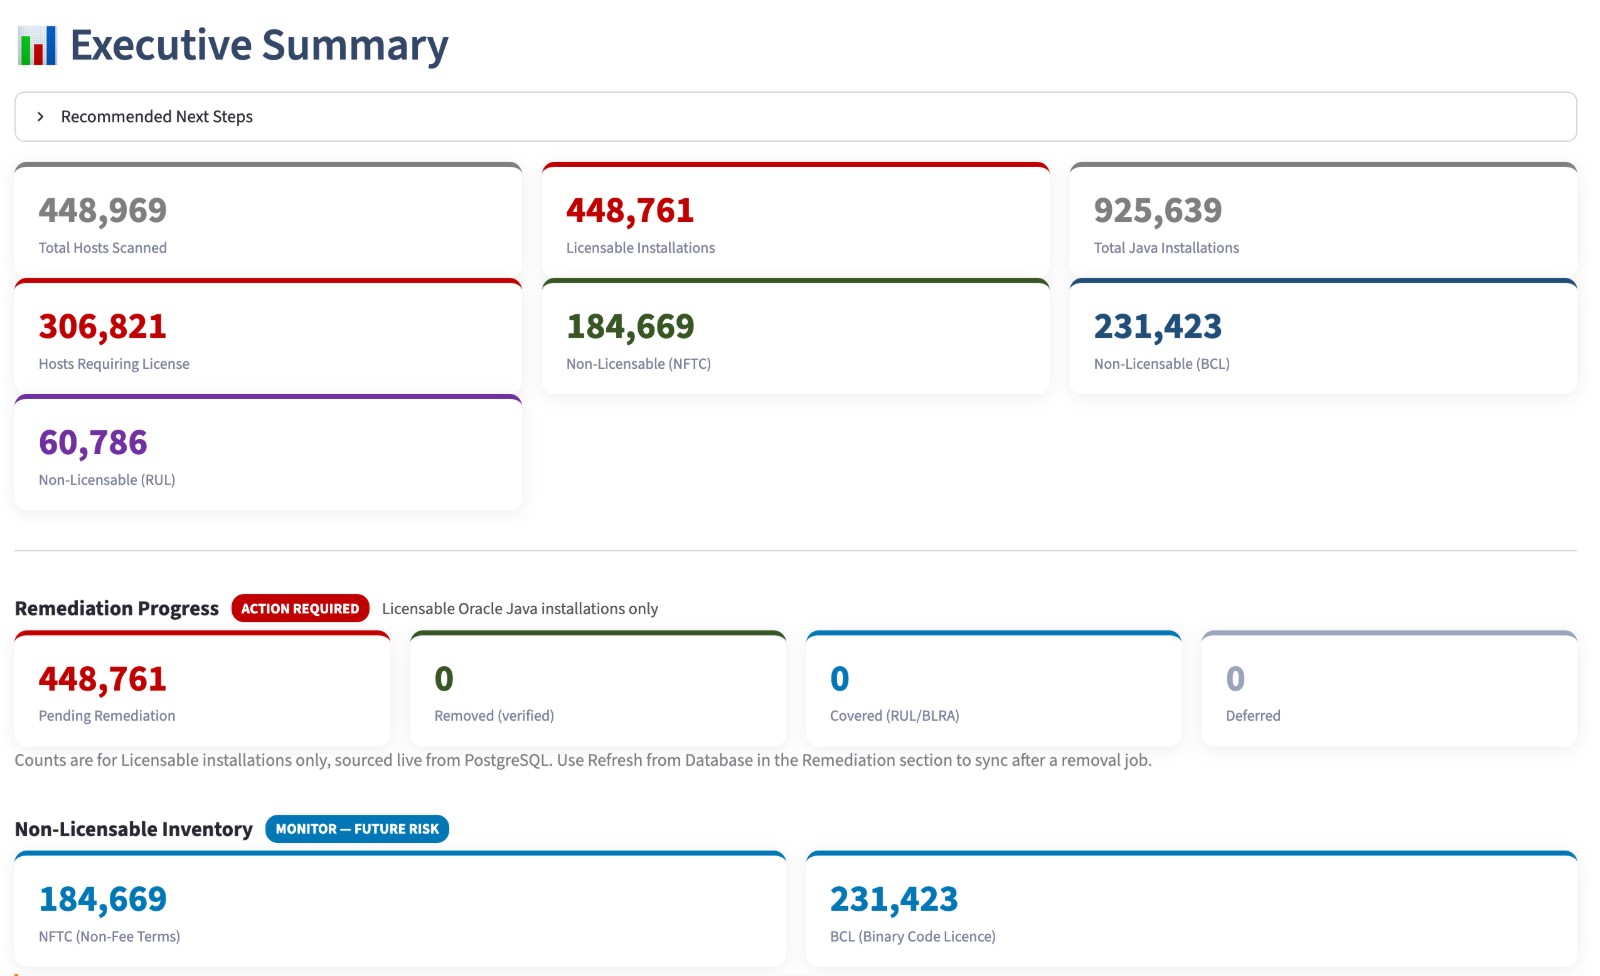Screen dimensions: 1600x976
Task: Select the 448,969 Total Hosts Scanned value
Action: [x=103, y=210]
